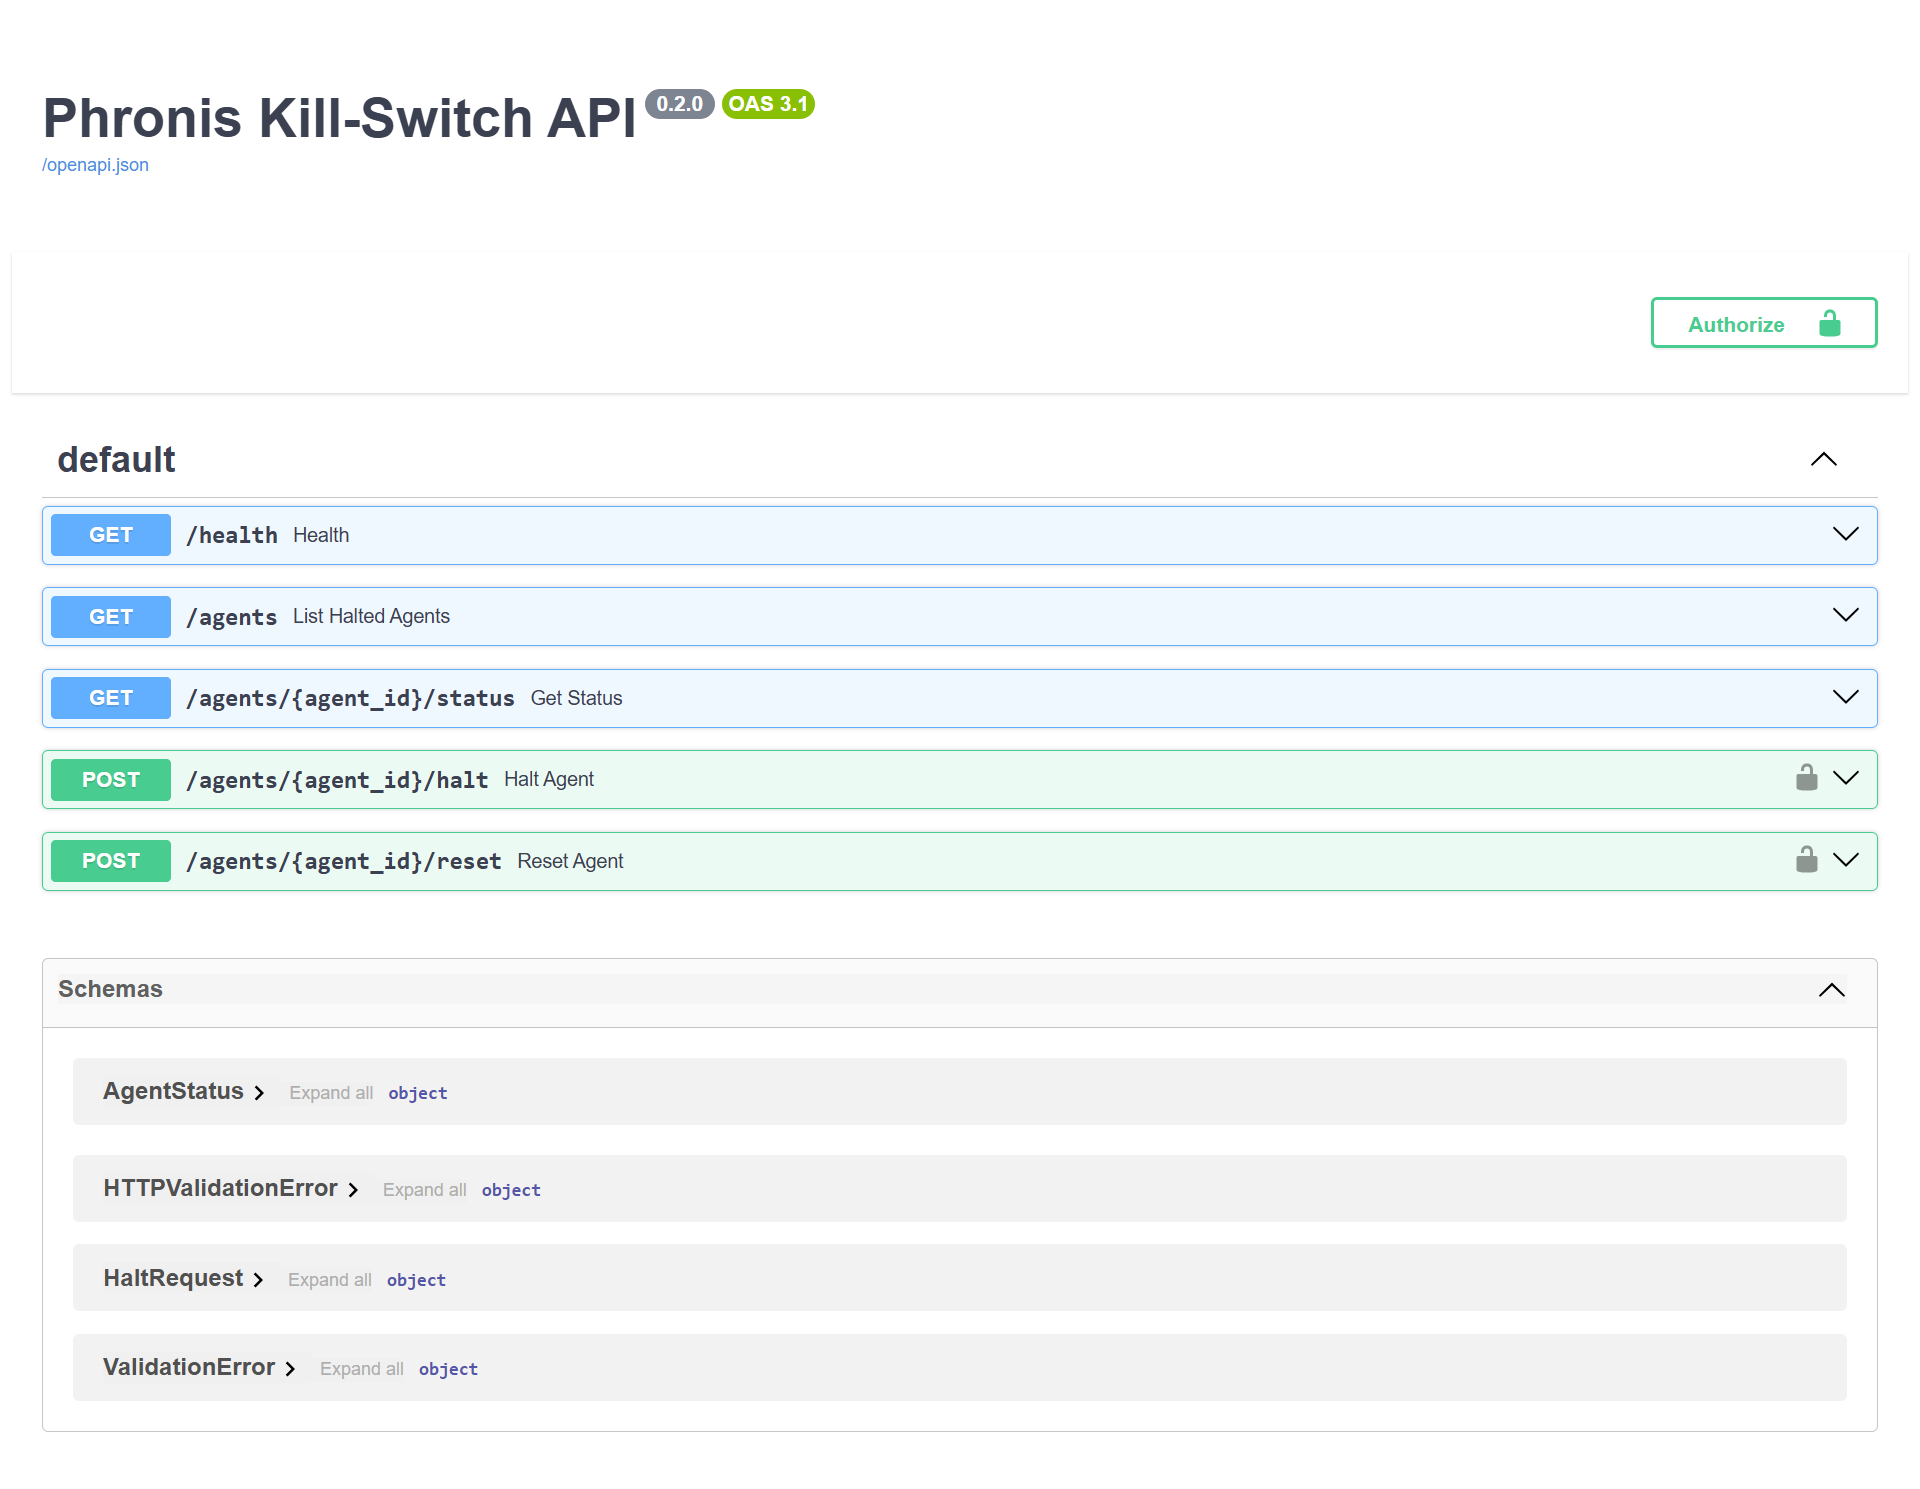Click the /health path text

click(x=232, y=535)
